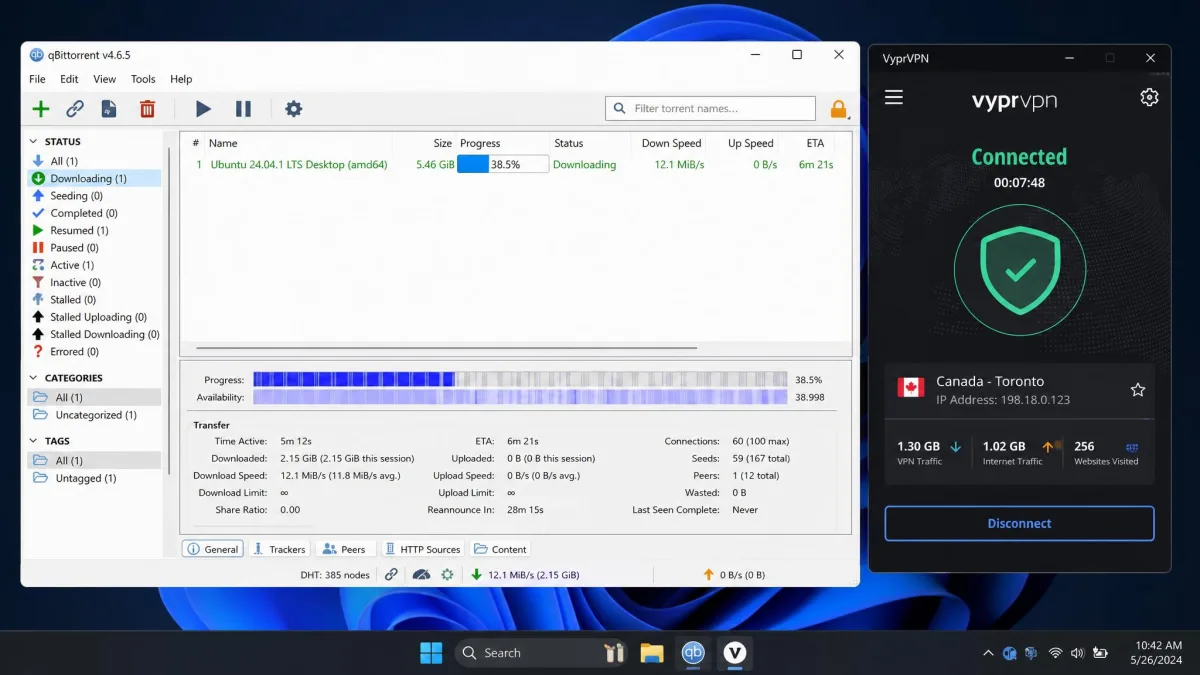The image size is (1200, 675).
Task: Click the Availability pieces bar
Action: tap(520, 397)
